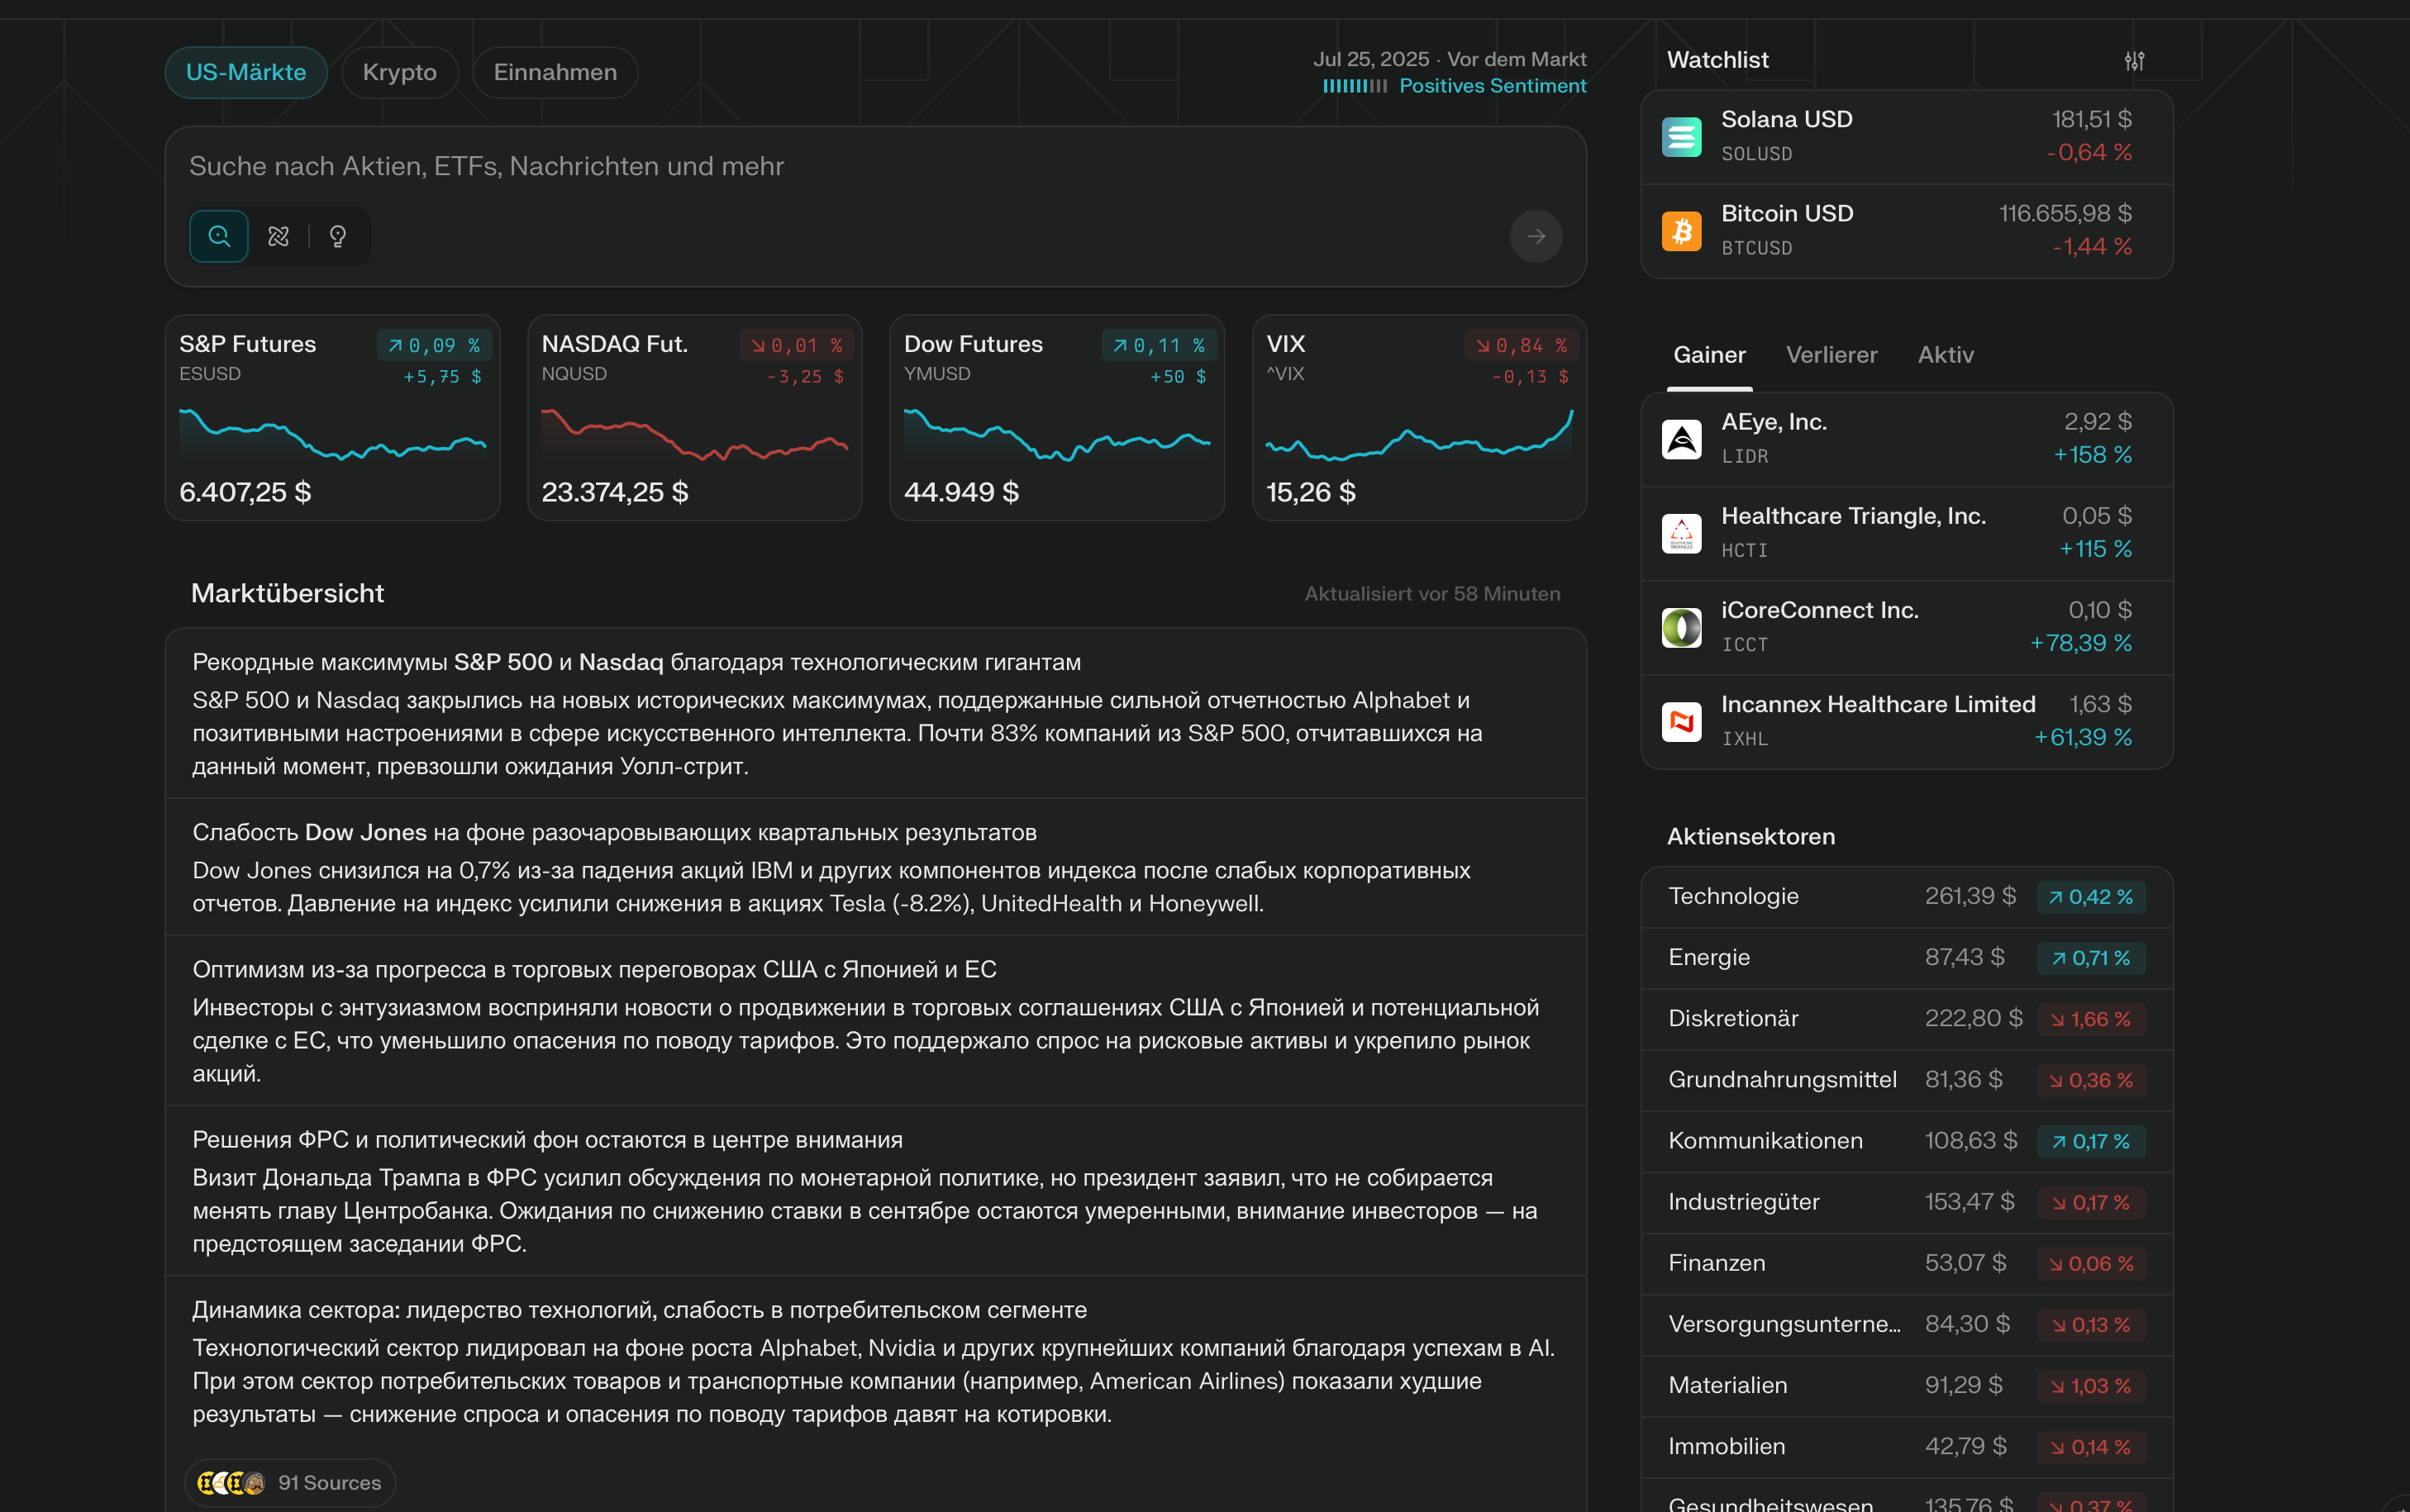
Task: Open the 91 Sources button
Action: pos(290,1482)
